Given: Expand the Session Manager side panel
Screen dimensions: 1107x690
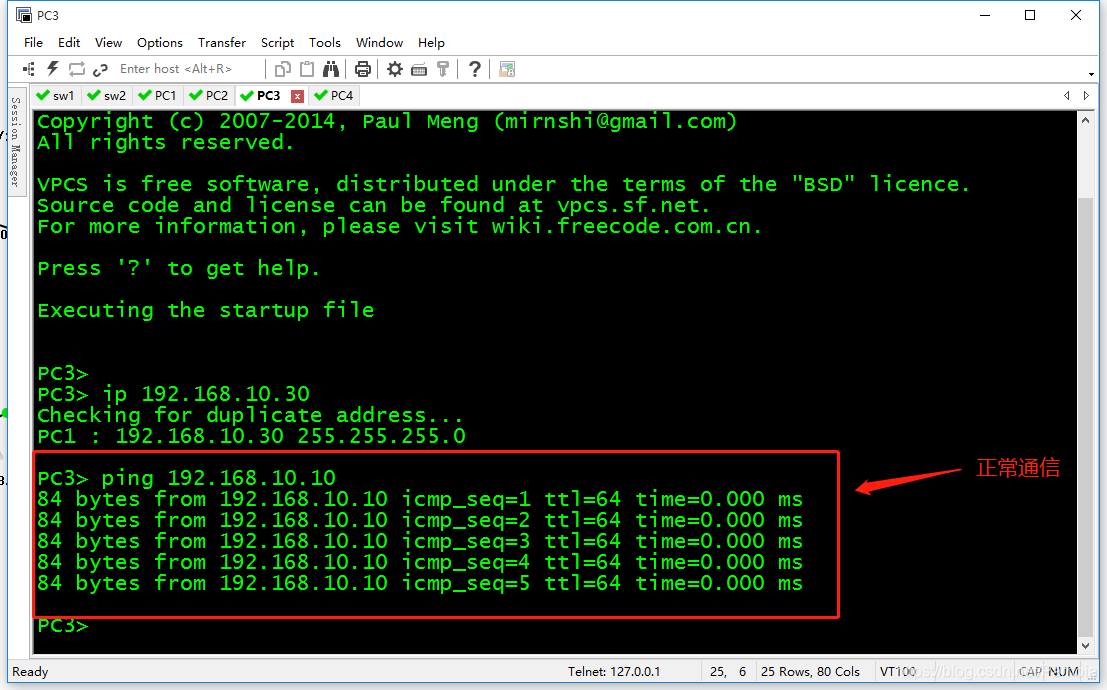Looking at the screenshot, I should (16, 141).
